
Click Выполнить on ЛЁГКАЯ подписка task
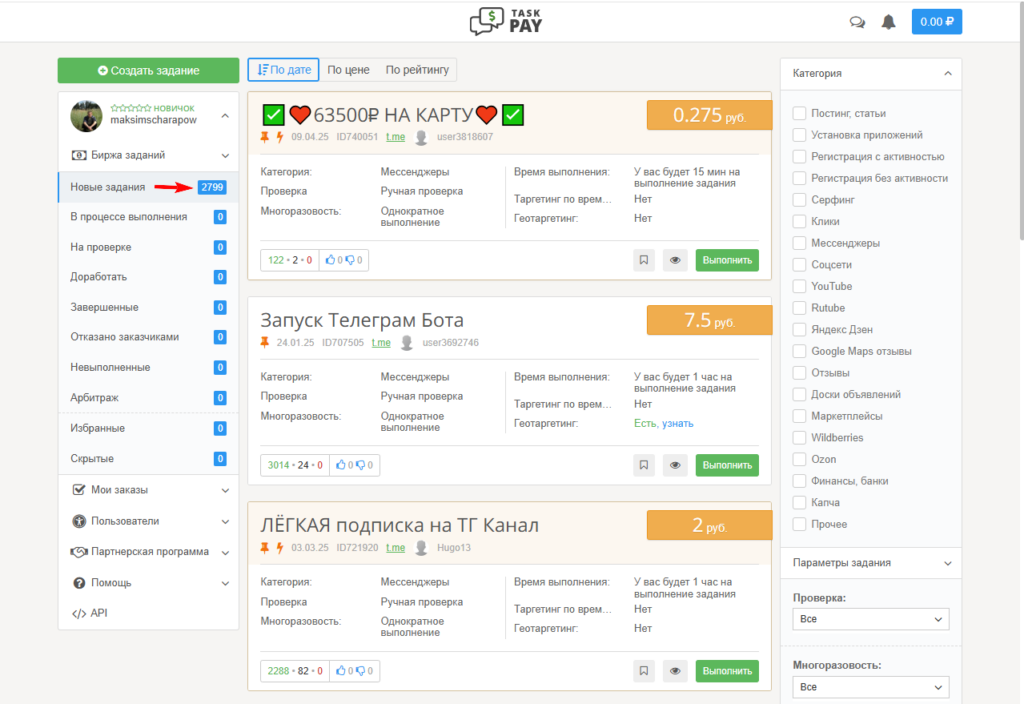click(x=727, y=671)
